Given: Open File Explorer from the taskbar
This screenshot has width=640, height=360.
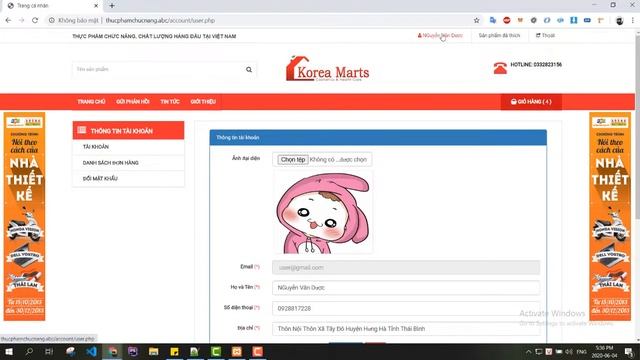Looking at the screenshot, I should click(153, 352).
